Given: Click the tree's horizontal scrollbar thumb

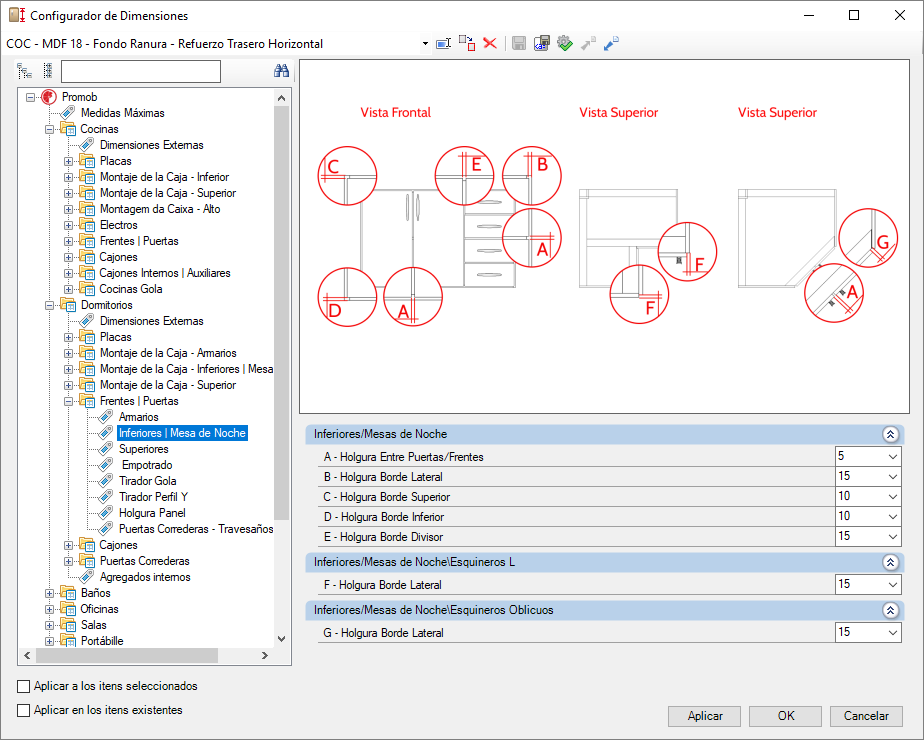Looking at the screenshot, I should click(127, 655).
